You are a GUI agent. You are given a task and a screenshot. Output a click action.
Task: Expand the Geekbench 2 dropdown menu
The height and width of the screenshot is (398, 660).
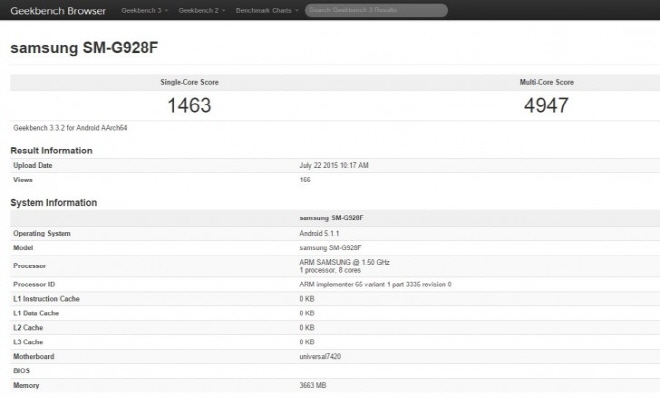click(202, 11)
